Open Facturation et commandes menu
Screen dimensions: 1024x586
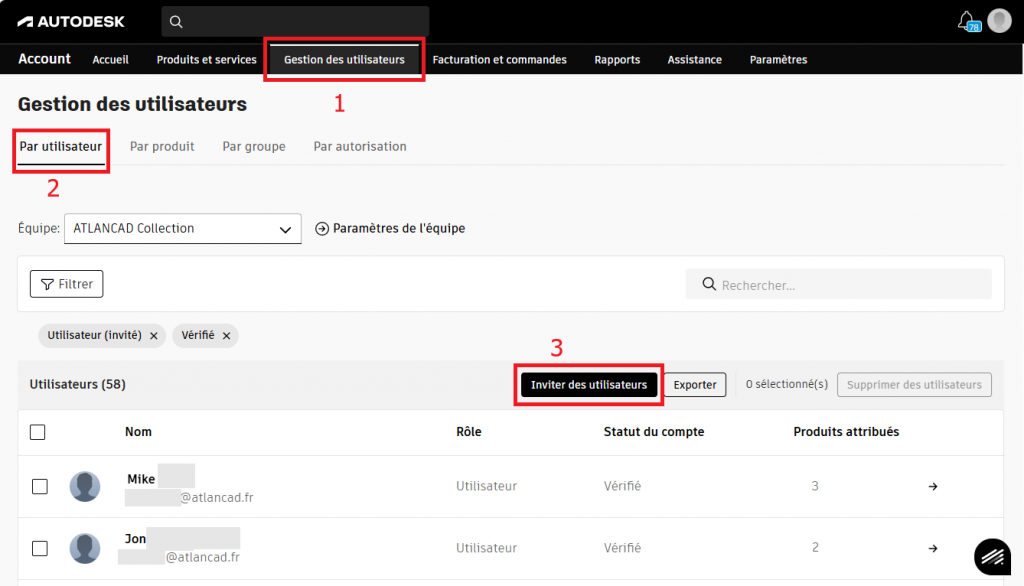pyautogui.click(x=499, y=60)
